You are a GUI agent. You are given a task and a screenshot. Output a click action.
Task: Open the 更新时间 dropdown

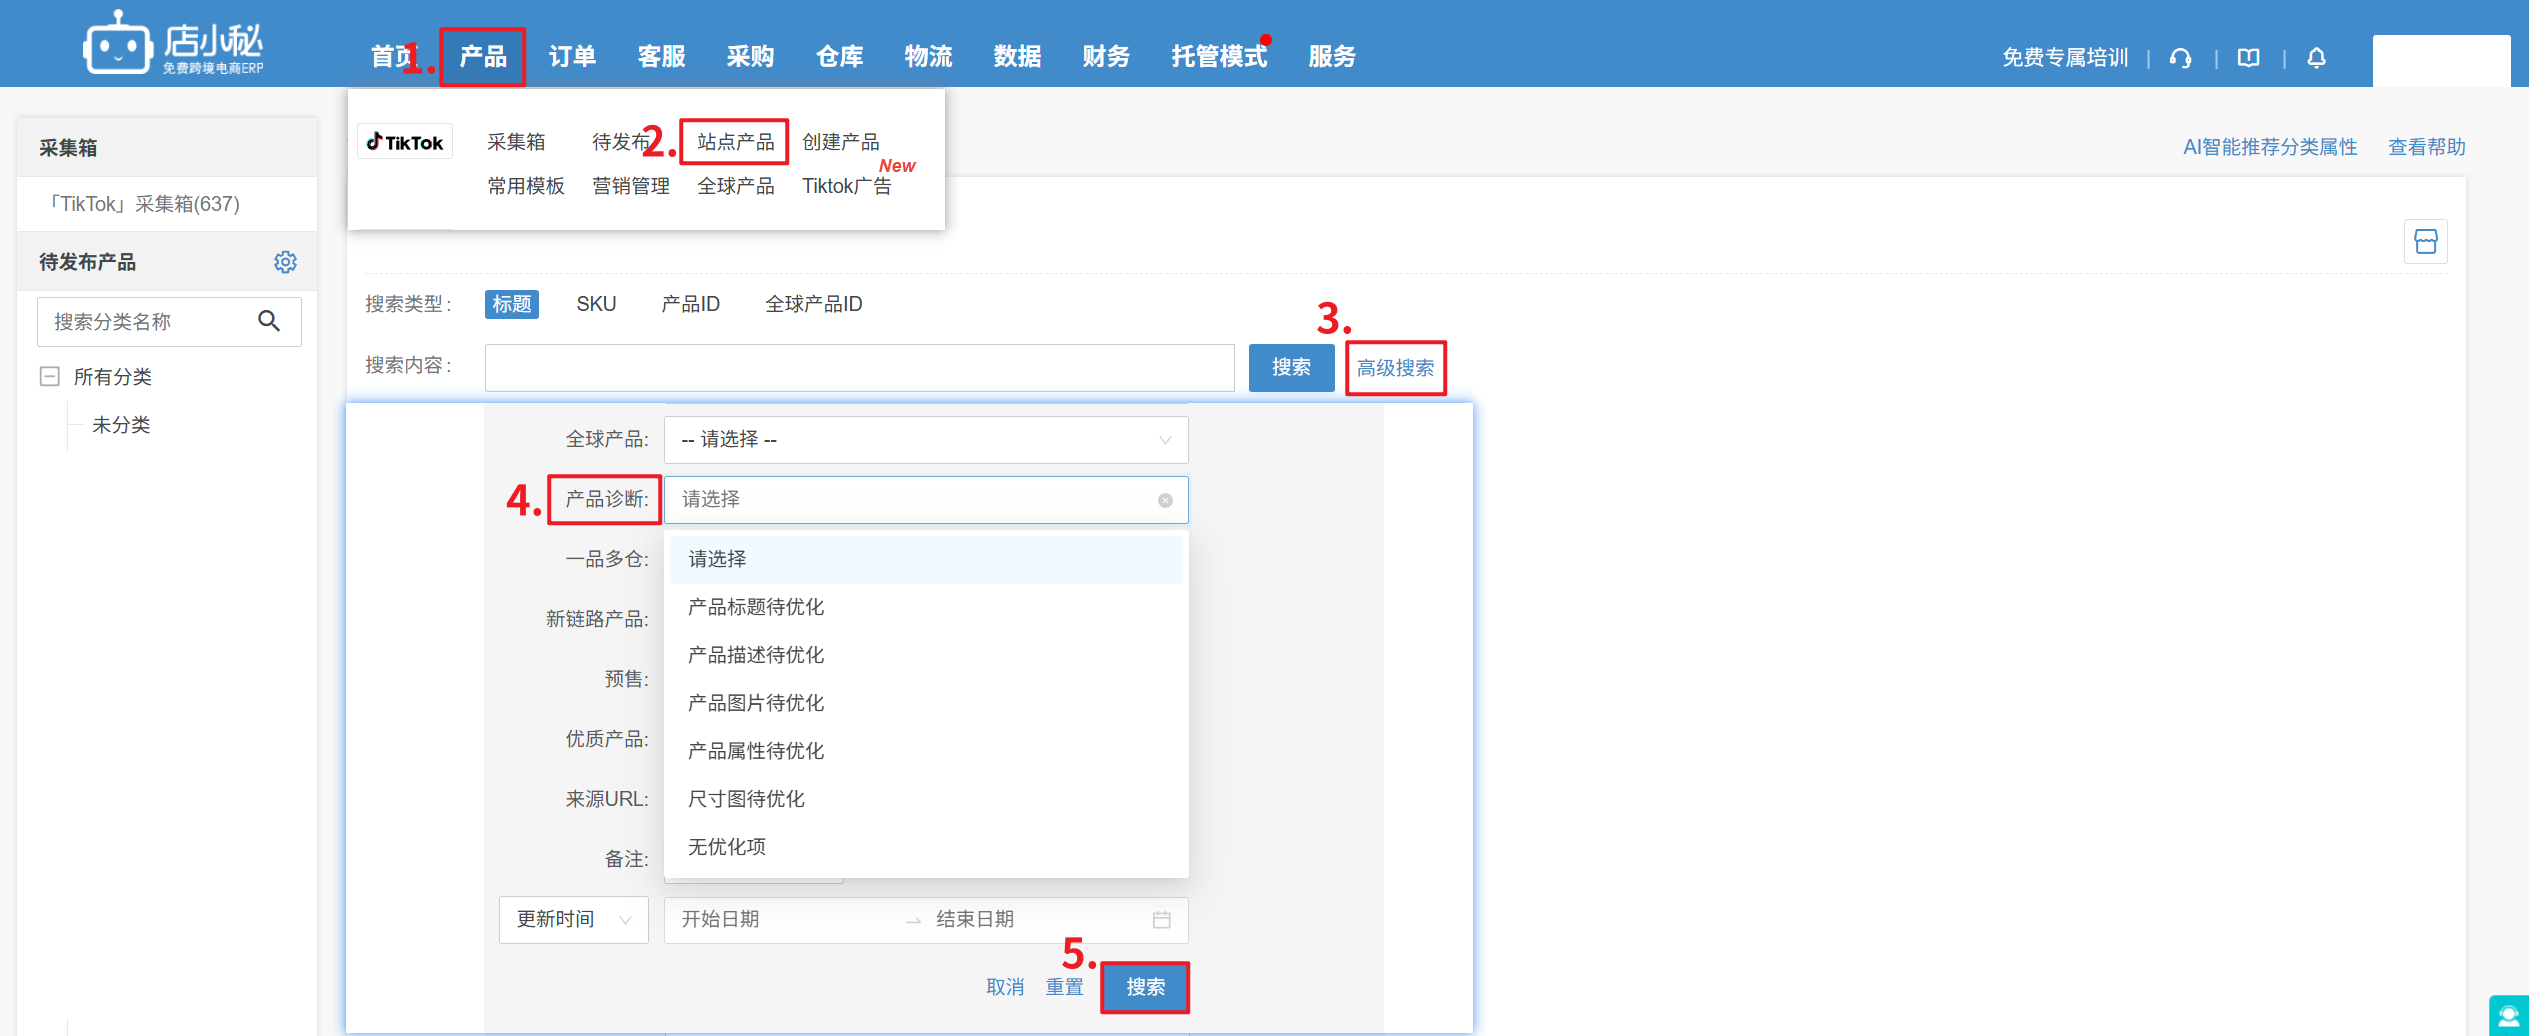pos(573,920)
